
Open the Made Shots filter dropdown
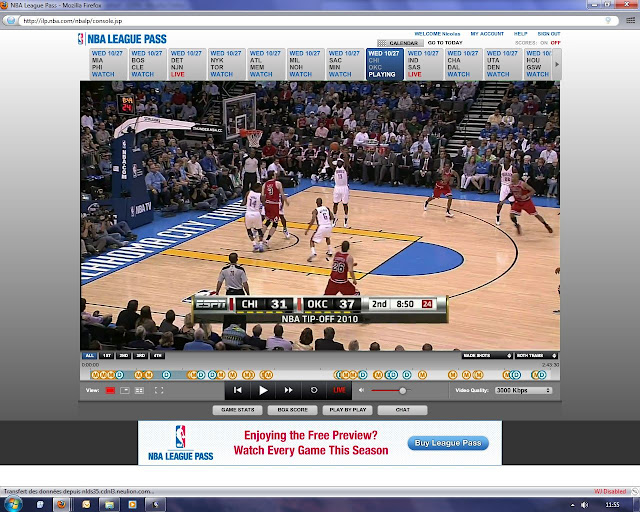tap(487, 356)
